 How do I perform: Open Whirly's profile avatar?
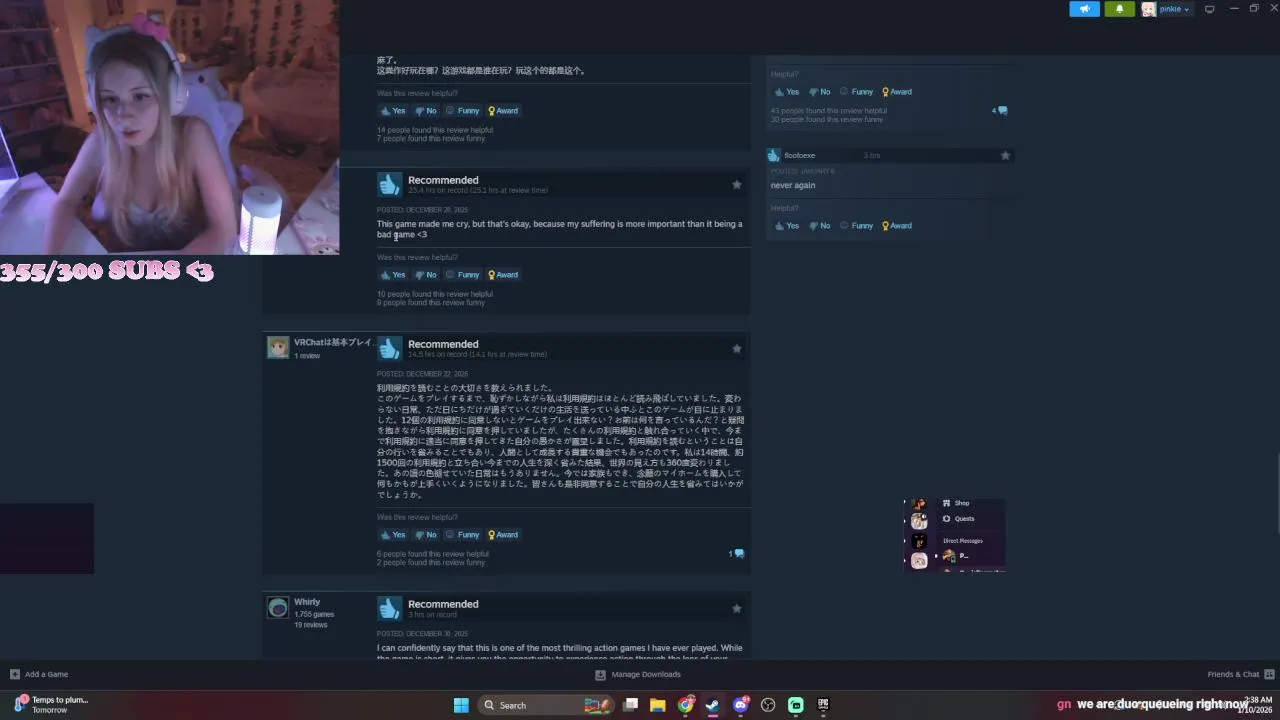[278, 607]
